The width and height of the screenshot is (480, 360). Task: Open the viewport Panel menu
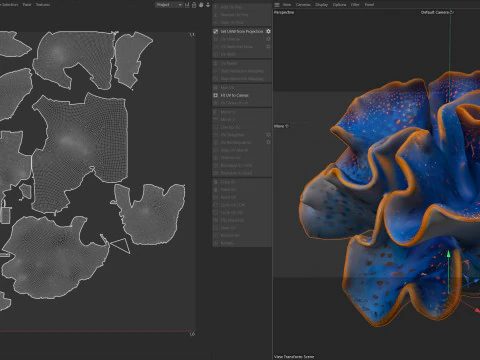pos(369,5)
